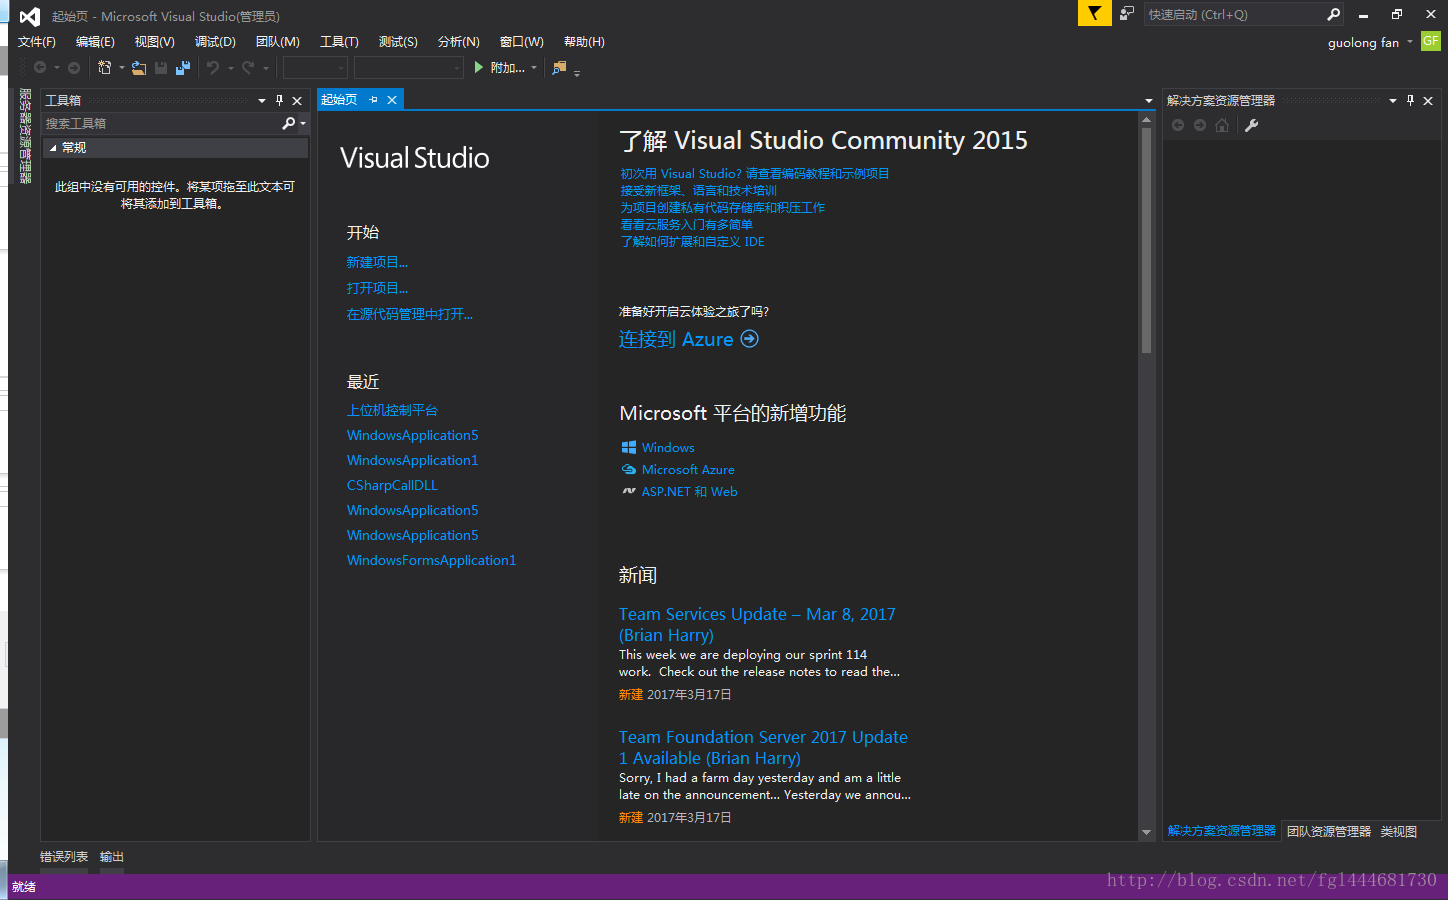Open the 调试(D) menu

[215, 42]
